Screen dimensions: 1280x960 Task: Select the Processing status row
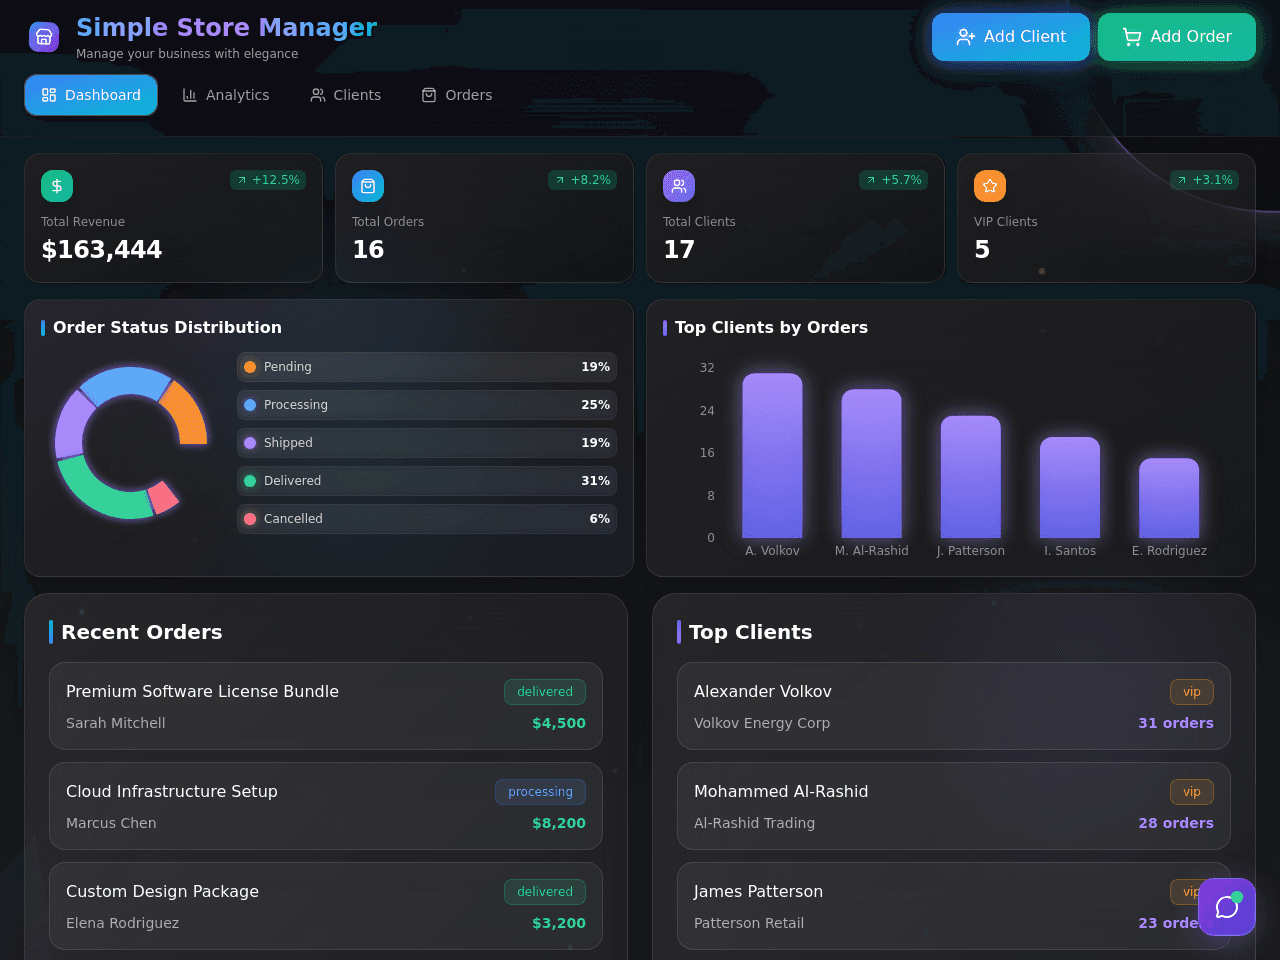click(x=427, y=405)
